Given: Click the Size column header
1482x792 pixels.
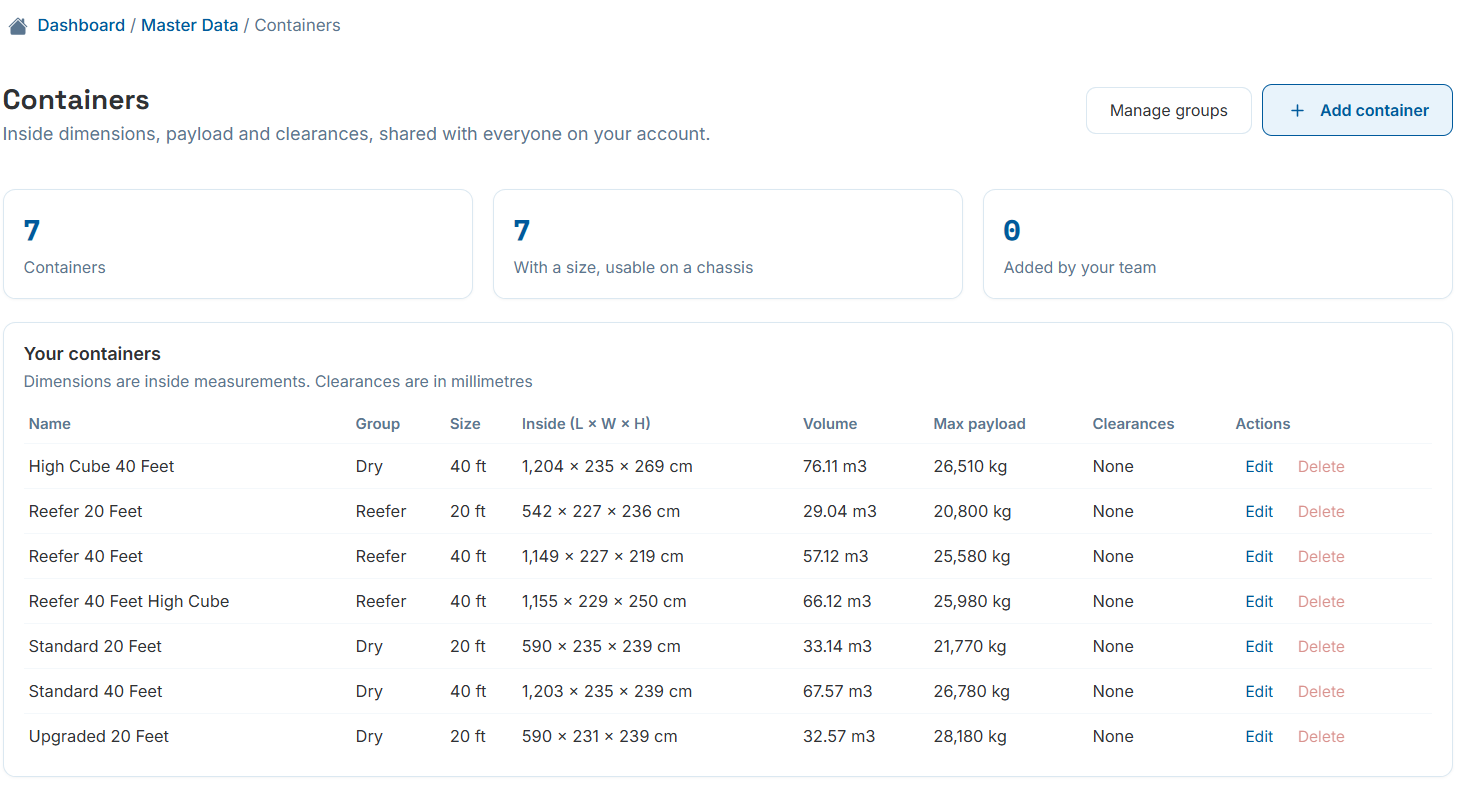Looking at the screenshot, I should (465, 424).
